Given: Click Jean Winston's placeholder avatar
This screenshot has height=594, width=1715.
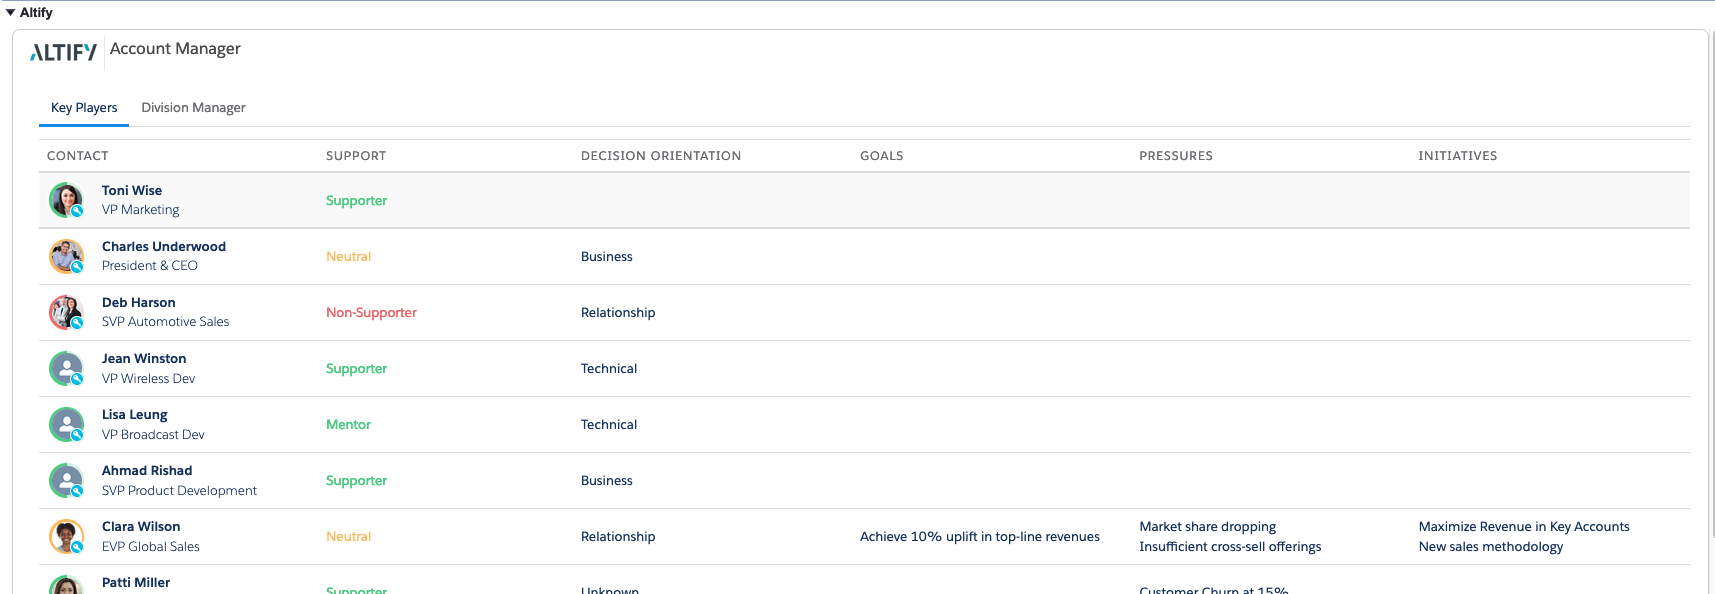Looking at the screenshot, I should (x=66, y=368).
